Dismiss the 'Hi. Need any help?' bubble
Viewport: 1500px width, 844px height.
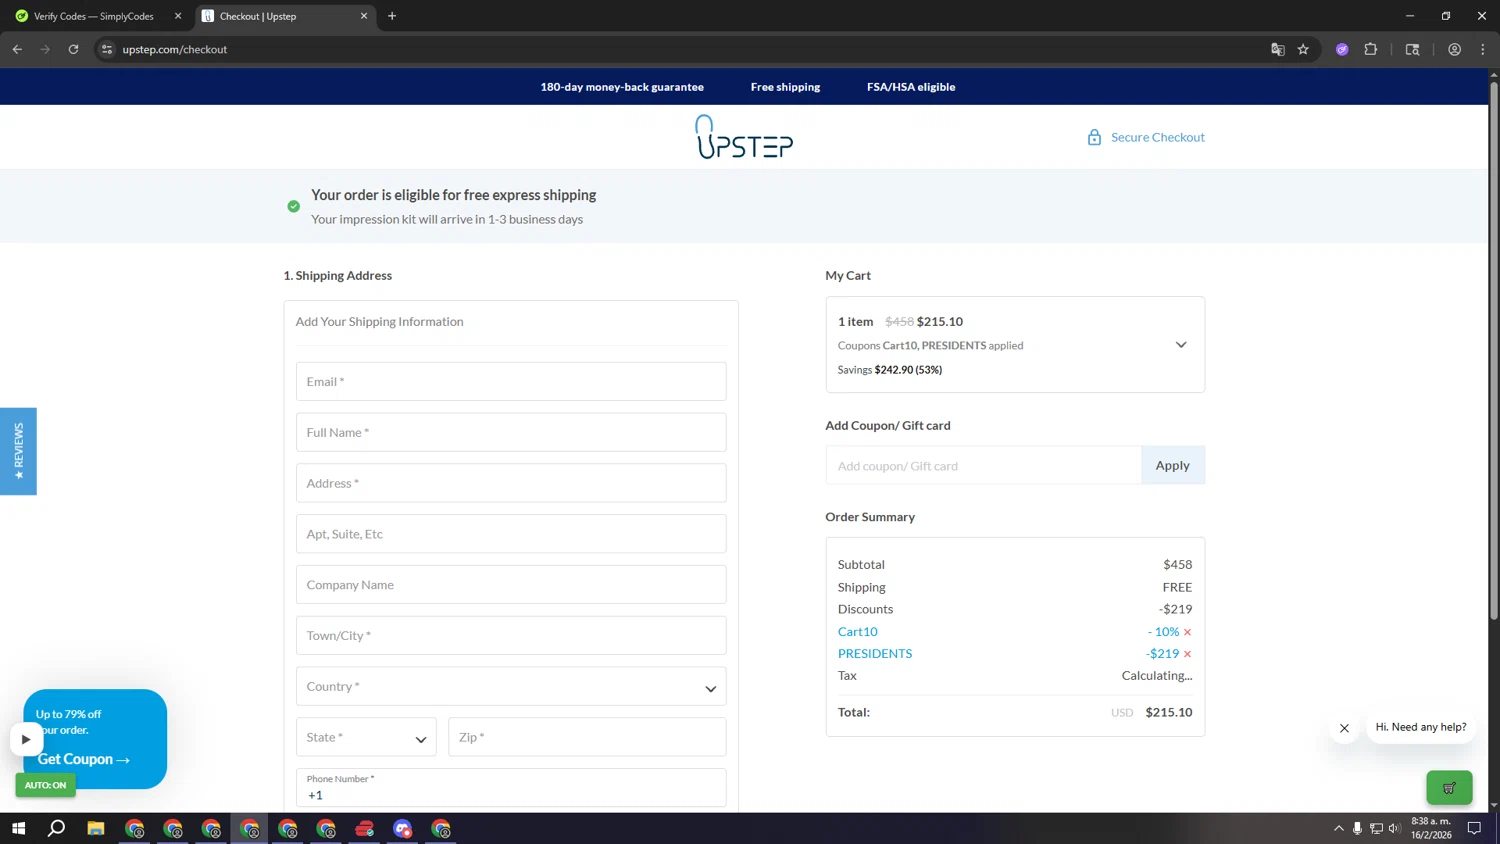1344,728
